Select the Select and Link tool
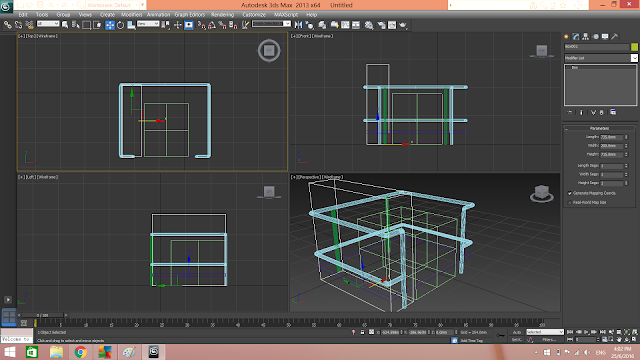 (7, 25)
